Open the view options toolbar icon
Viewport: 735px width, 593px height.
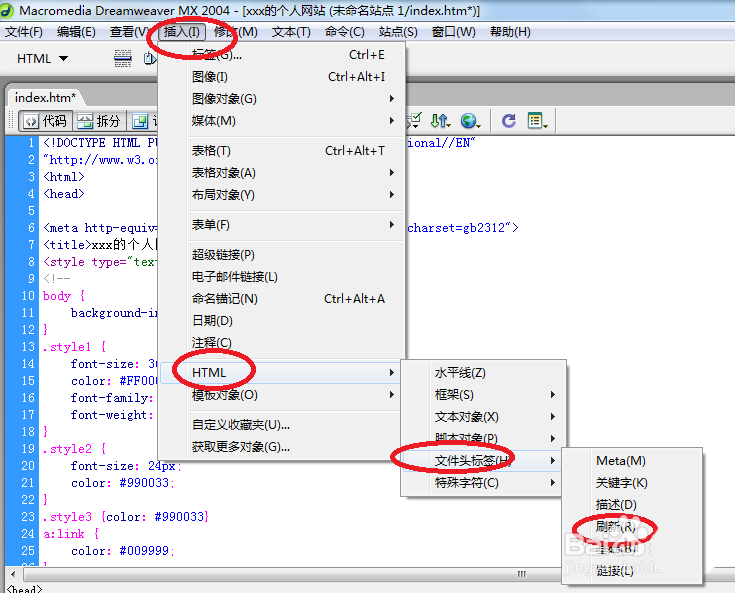[x=537, y=121]
